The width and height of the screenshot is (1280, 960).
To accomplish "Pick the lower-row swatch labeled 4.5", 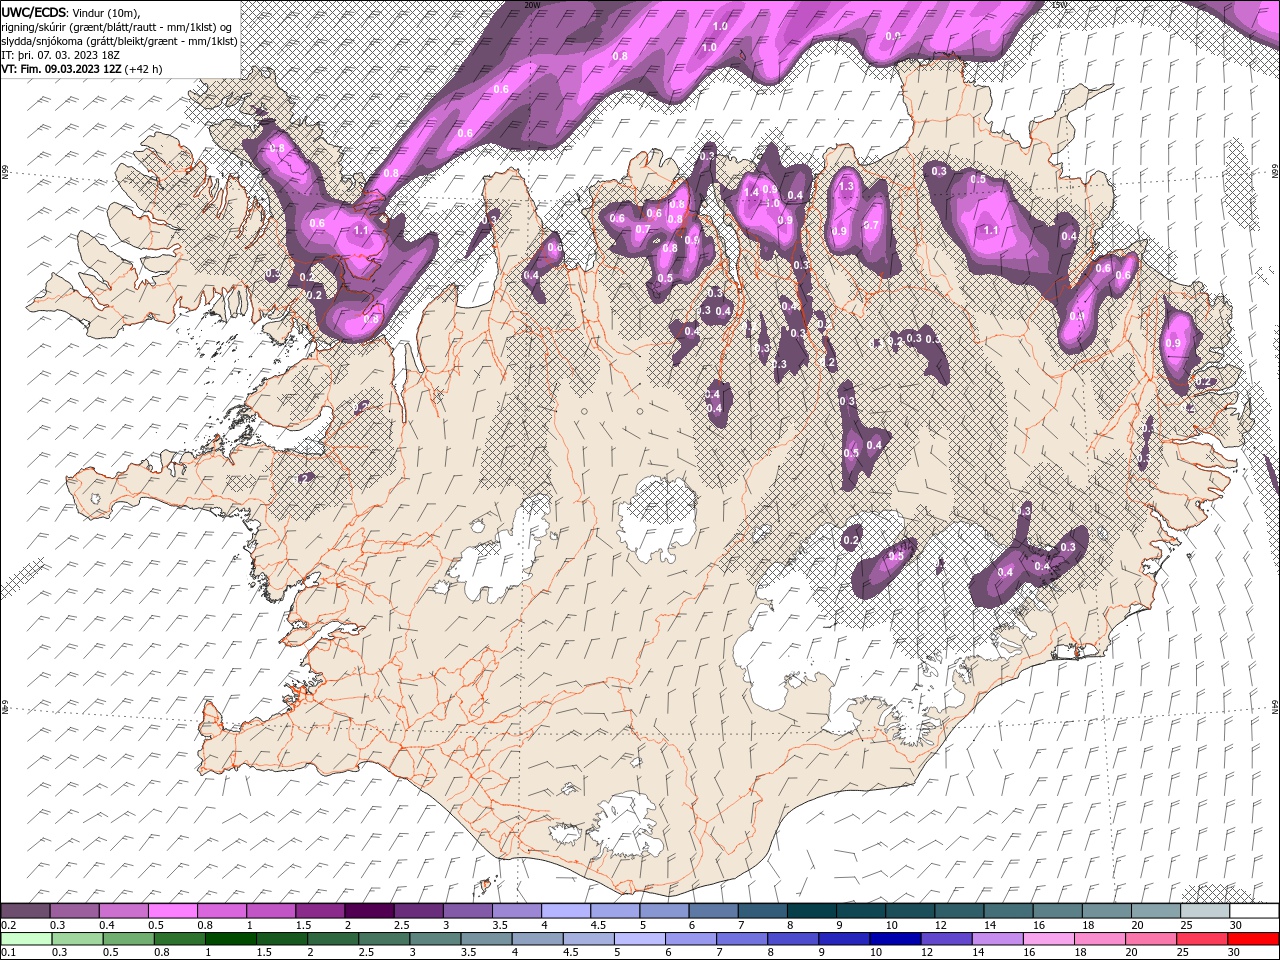I will pyautogui.click(x=588, y=938).
